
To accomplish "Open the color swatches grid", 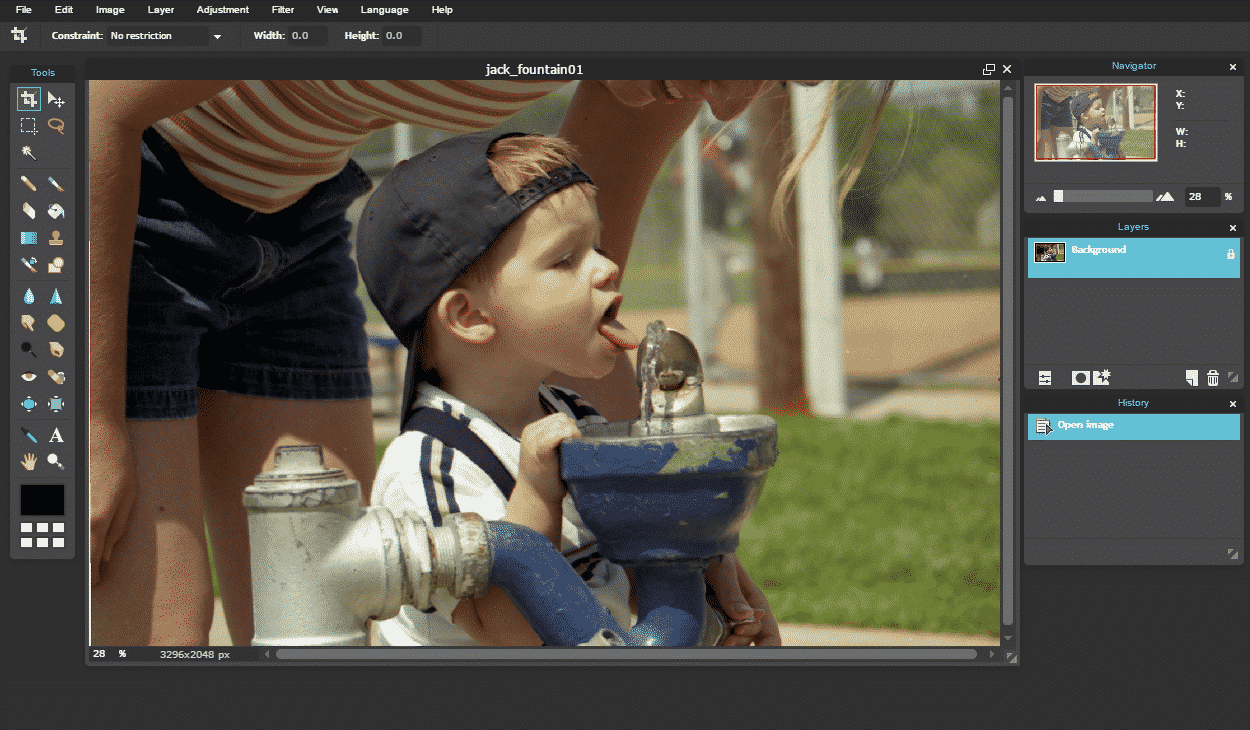I will pyautogui.click(x=42, y=534).
